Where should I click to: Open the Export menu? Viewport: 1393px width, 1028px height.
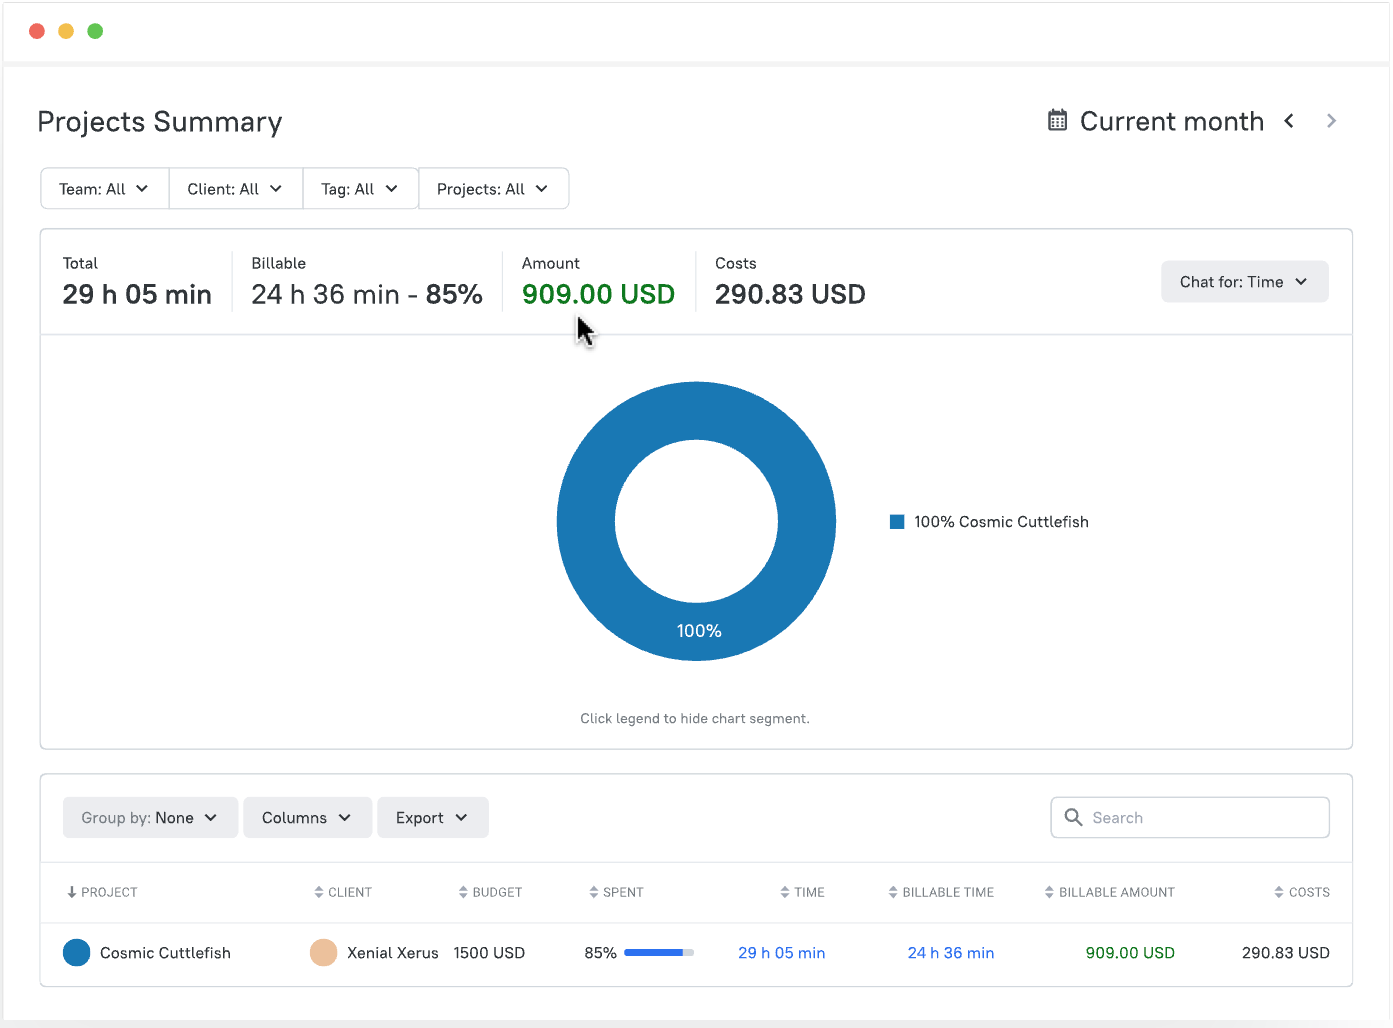tap(432, 818)
